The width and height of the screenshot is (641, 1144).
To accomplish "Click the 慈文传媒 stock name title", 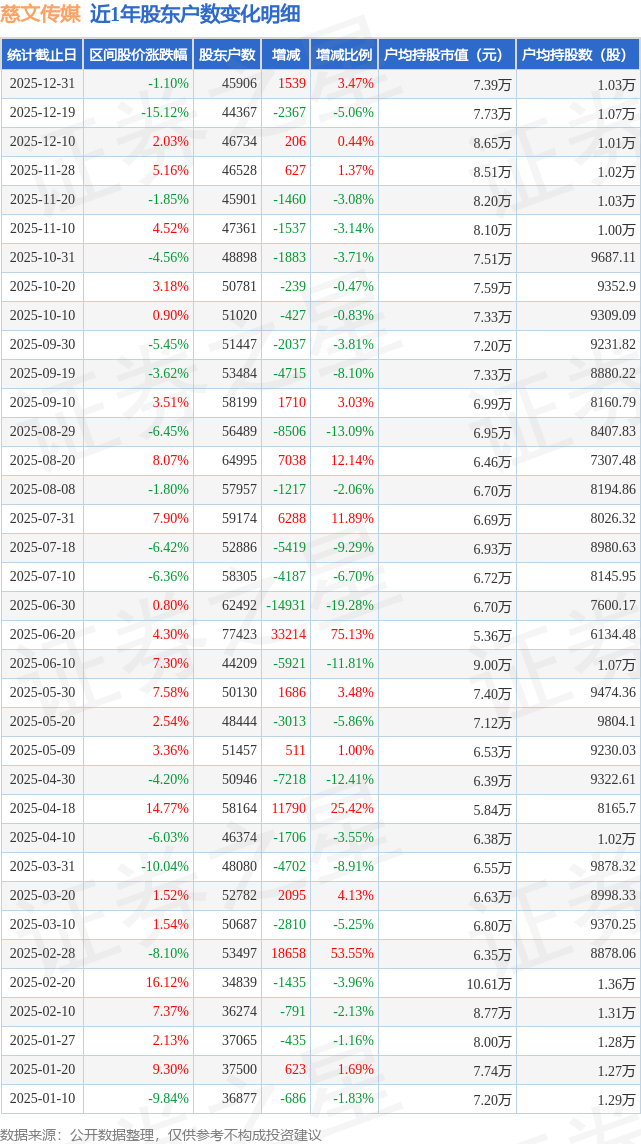I will coord(41,14).
